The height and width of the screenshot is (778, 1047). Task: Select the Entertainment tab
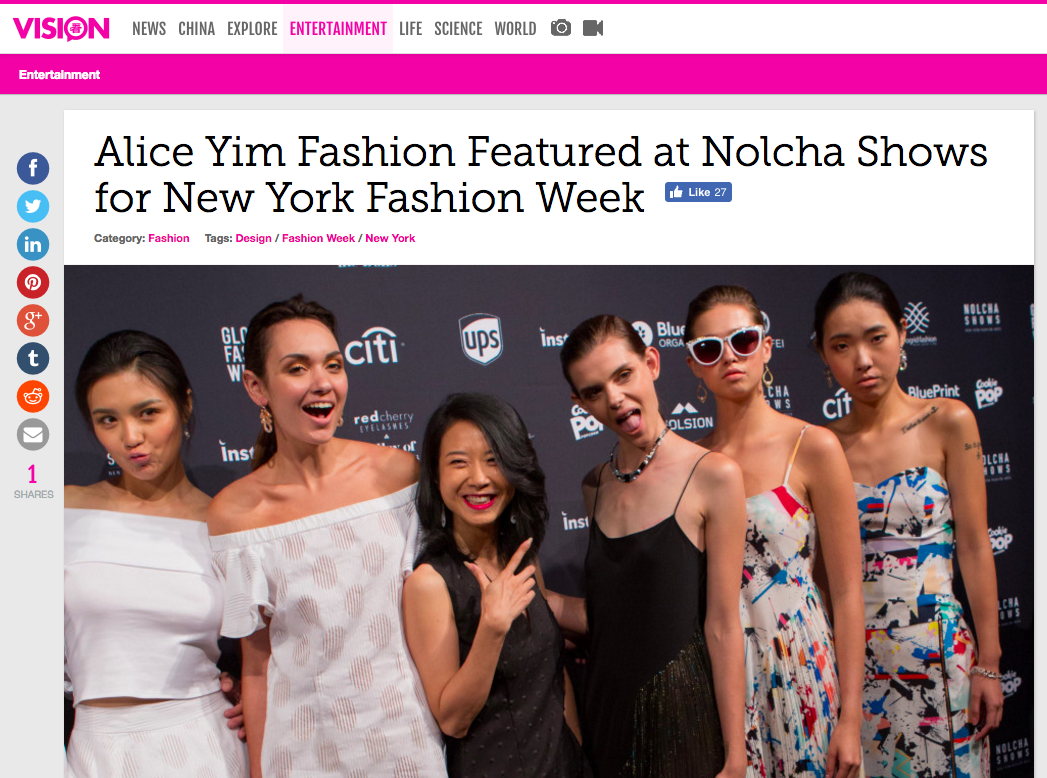coord(338,29)
